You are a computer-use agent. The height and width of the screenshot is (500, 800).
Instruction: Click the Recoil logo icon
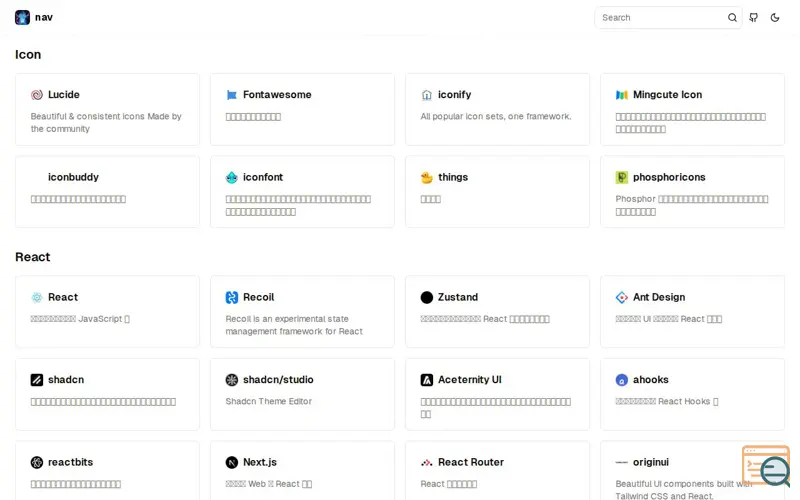tap(232, 297)
